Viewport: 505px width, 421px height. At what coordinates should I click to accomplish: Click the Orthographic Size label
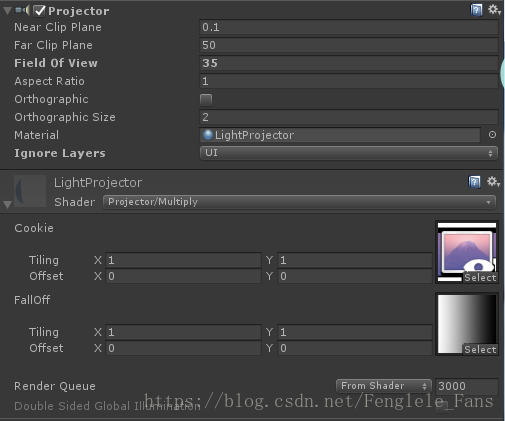tap(65, 117)
